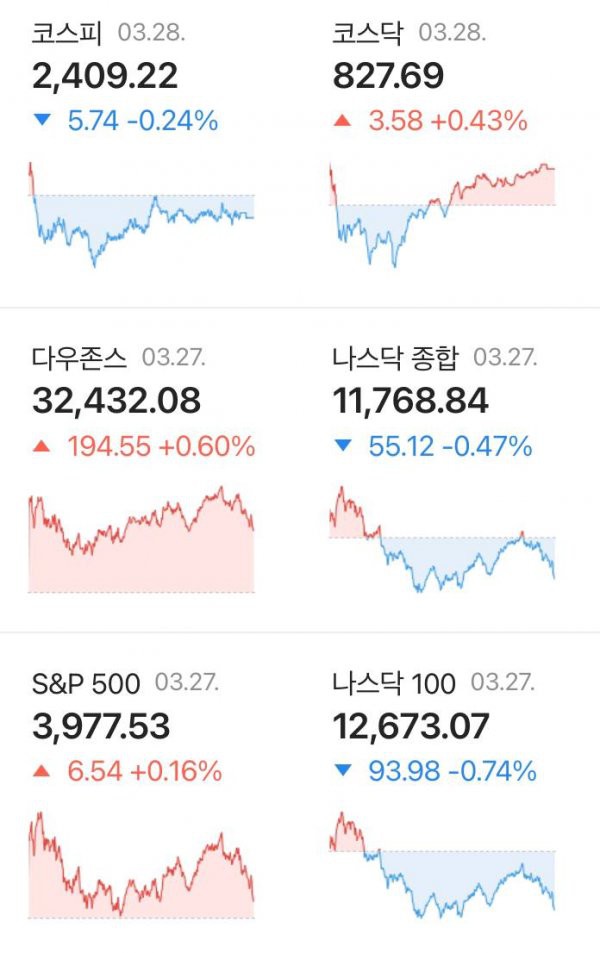
Task: Open the 다우존스 index title
Action: click(x=79, y=357)
